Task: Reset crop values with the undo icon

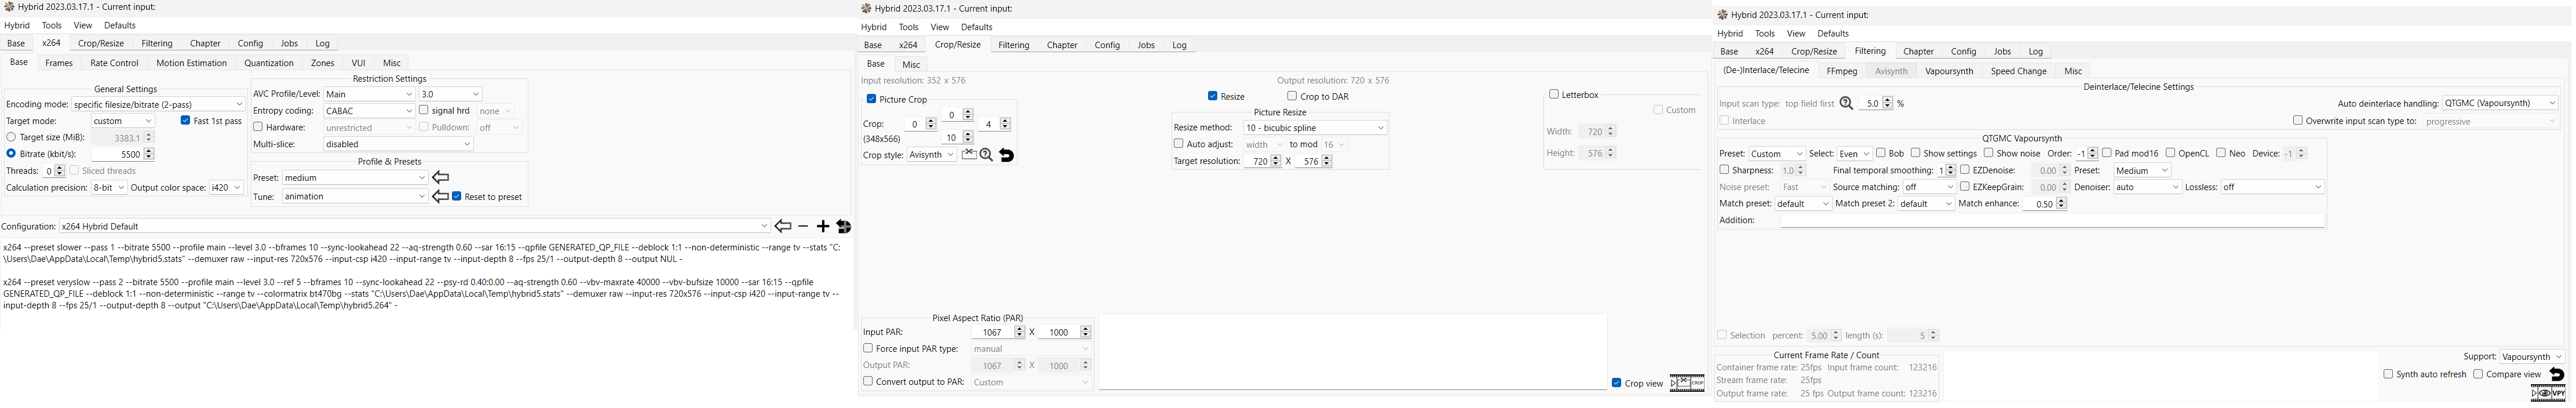Action: tap(1007, 155)
